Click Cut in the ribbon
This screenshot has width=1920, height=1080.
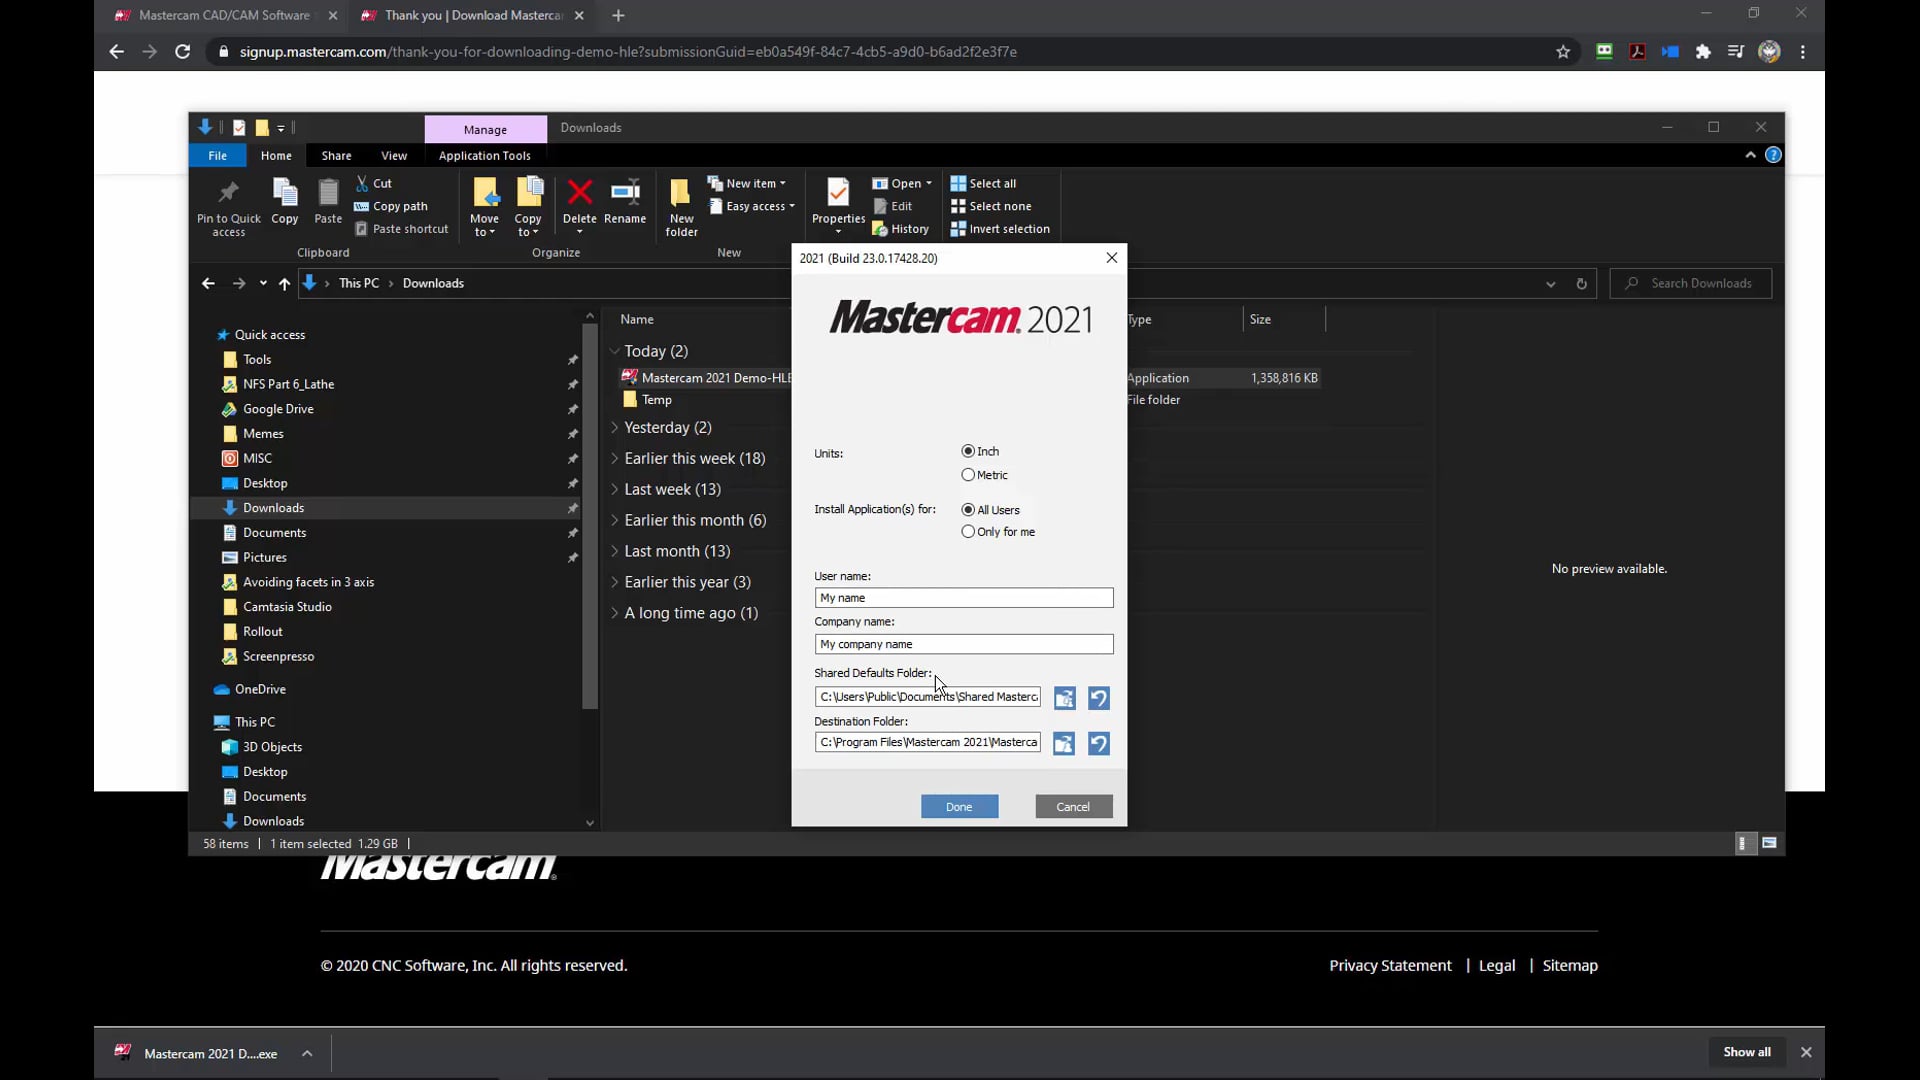[x=374, y=183]
